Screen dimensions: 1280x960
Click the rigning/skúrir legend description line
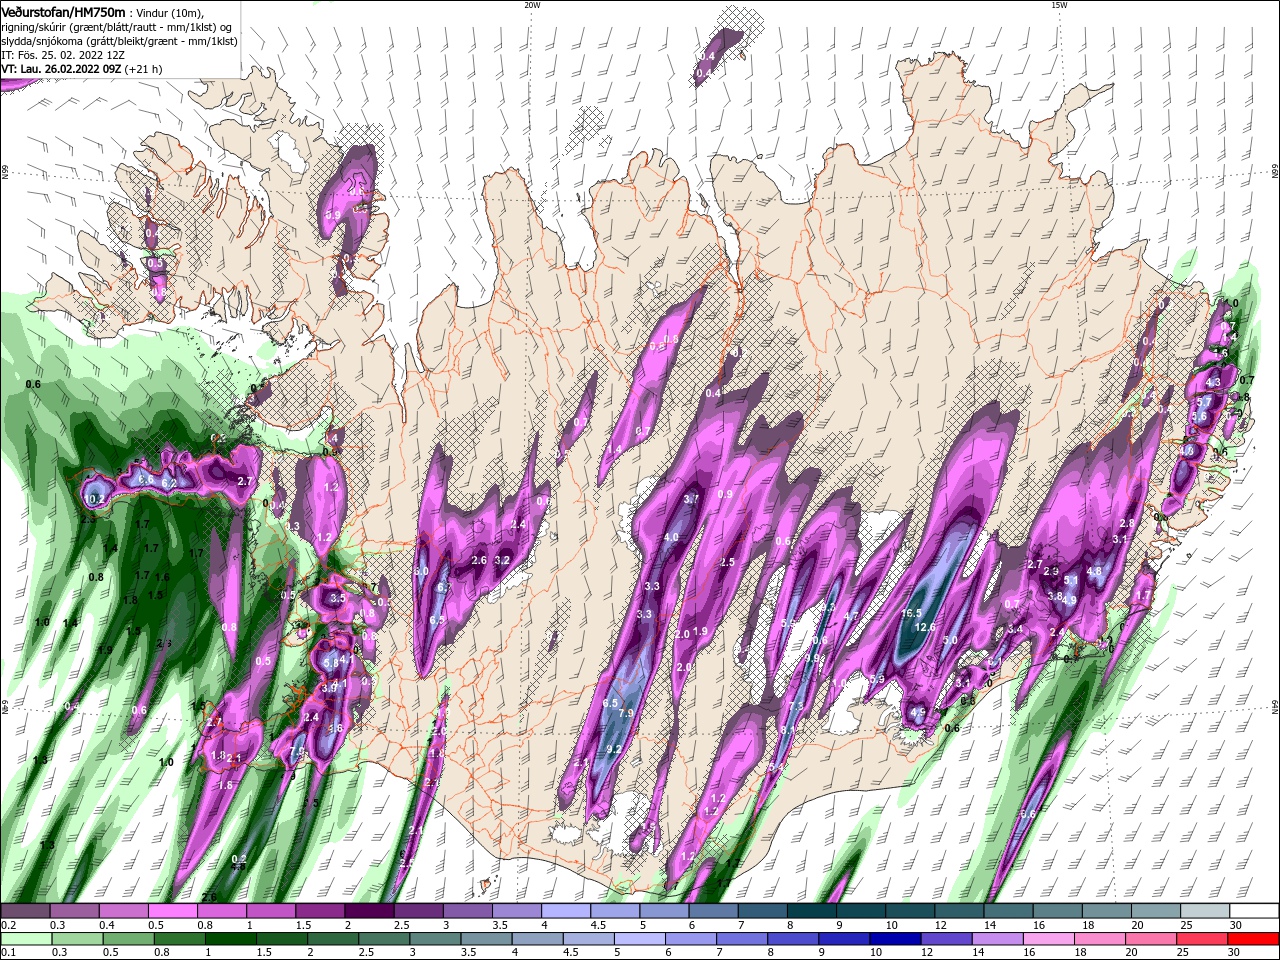pos(118,27)
